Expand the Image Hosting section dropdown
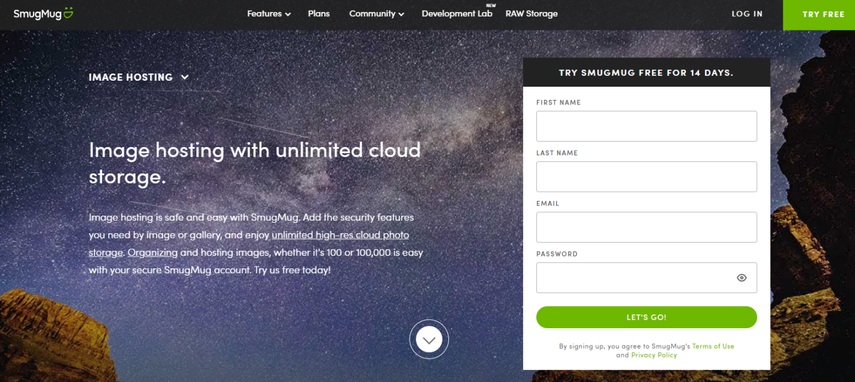 (x=139, y=77)
